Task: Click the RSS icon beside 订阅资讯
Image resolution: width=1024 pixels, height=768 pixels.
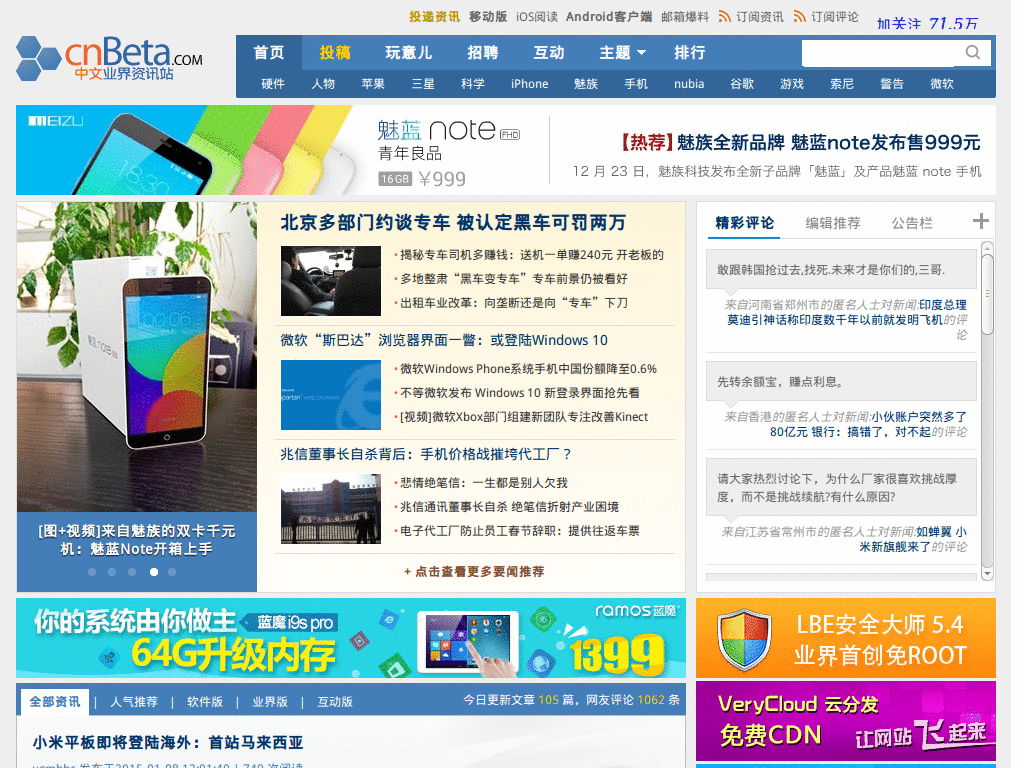Action: [x=724, y=16]
